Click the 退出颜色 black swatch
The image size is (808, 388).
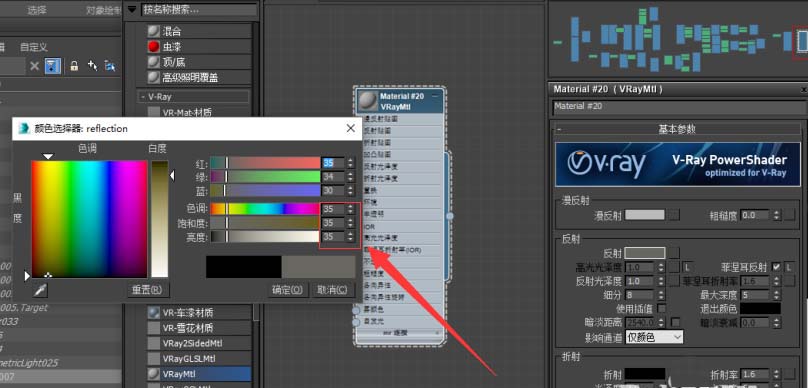tap(761, 309)
